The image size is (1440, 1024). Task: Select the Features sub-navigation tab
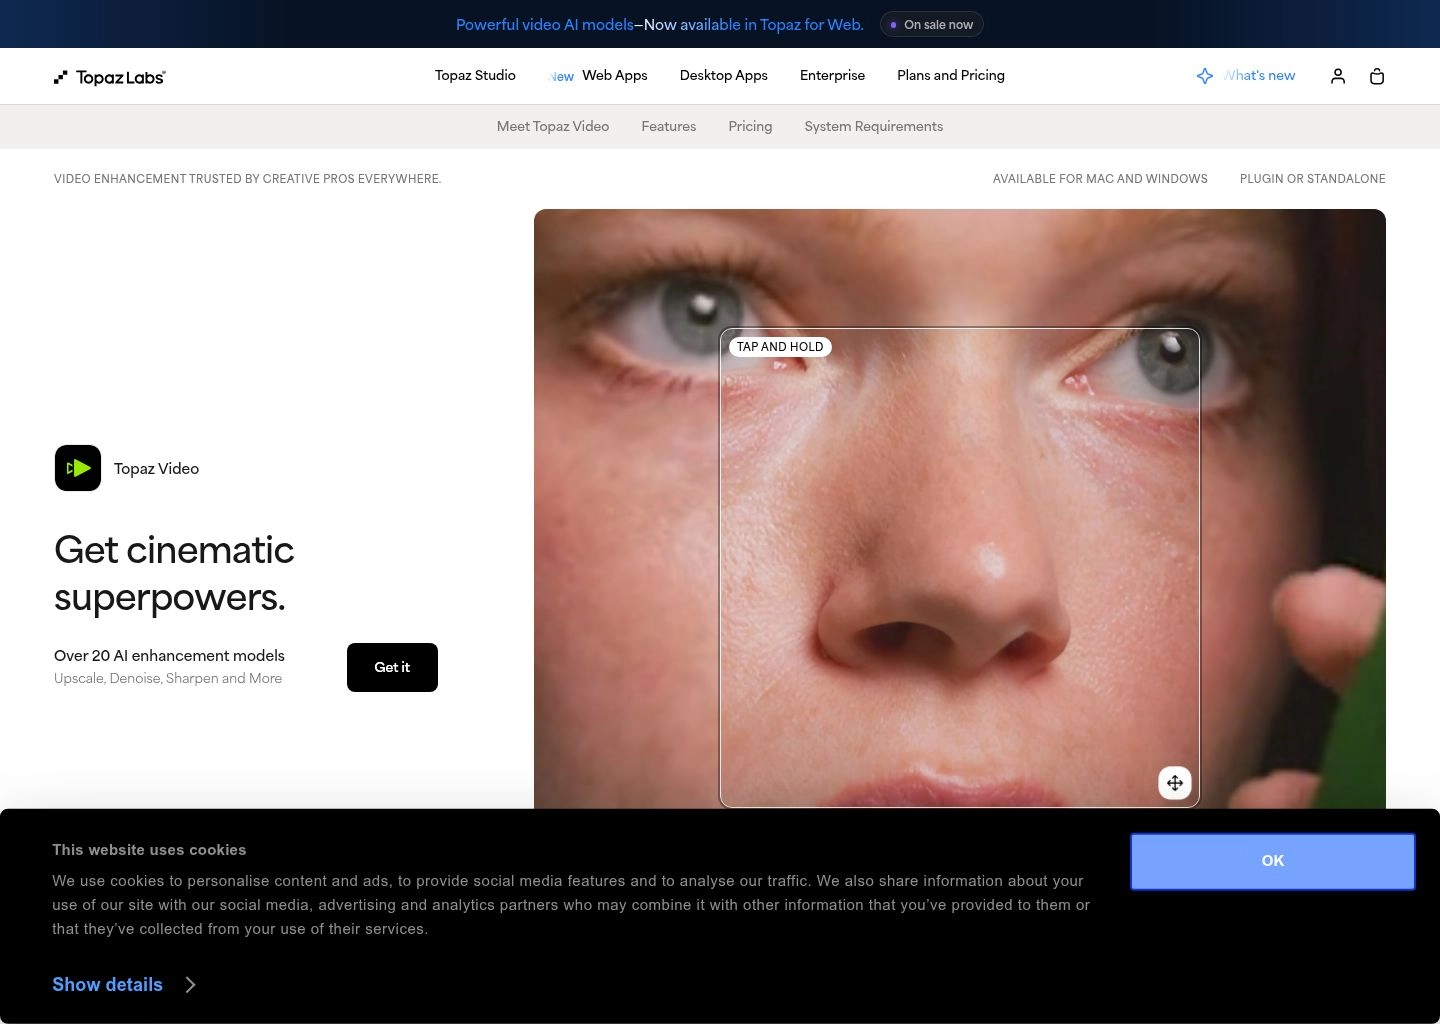(669, 127)
